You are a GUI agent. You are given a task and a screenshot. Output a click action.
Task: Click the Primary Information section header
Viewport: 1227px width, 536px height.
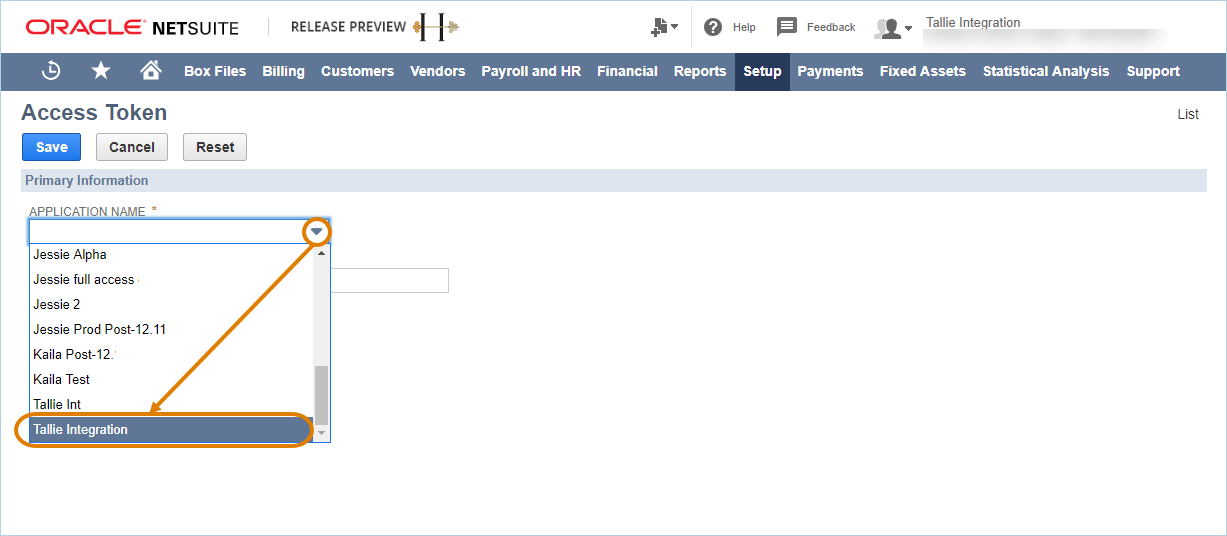[614, 180]
